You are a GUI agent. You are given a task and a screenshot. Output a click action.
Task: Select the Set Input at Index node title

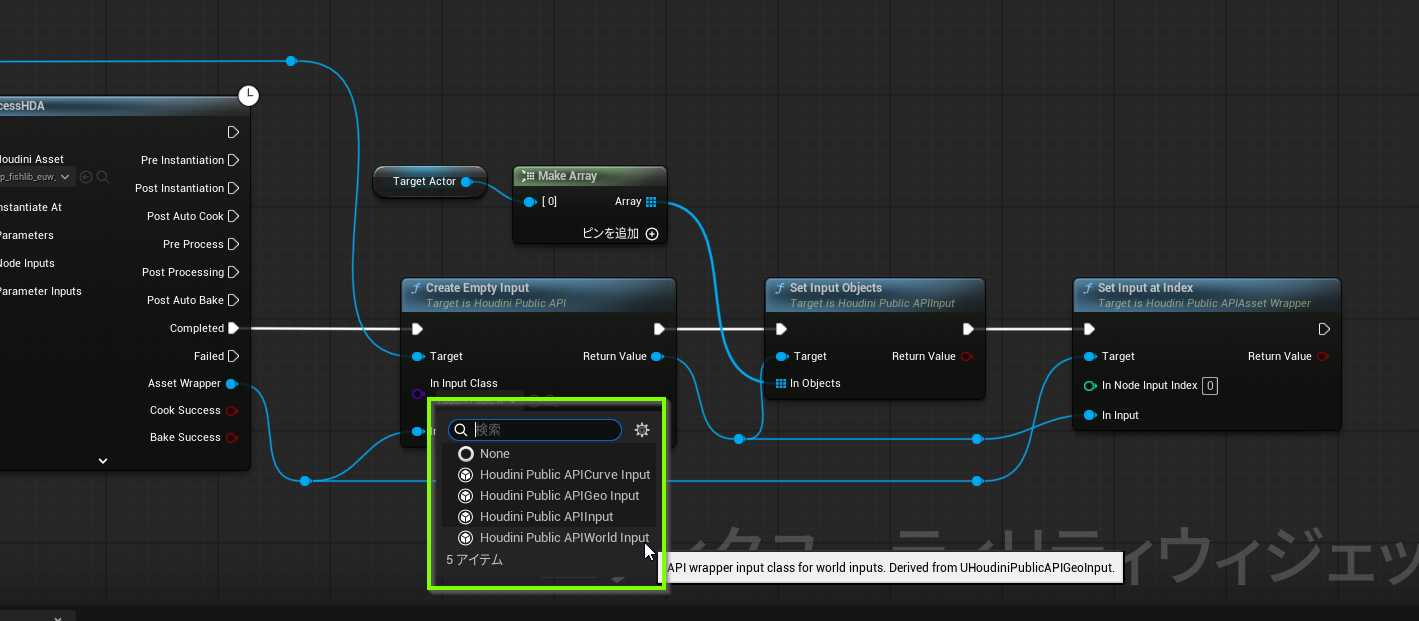pyautogui.click(x=1145, y=288)
